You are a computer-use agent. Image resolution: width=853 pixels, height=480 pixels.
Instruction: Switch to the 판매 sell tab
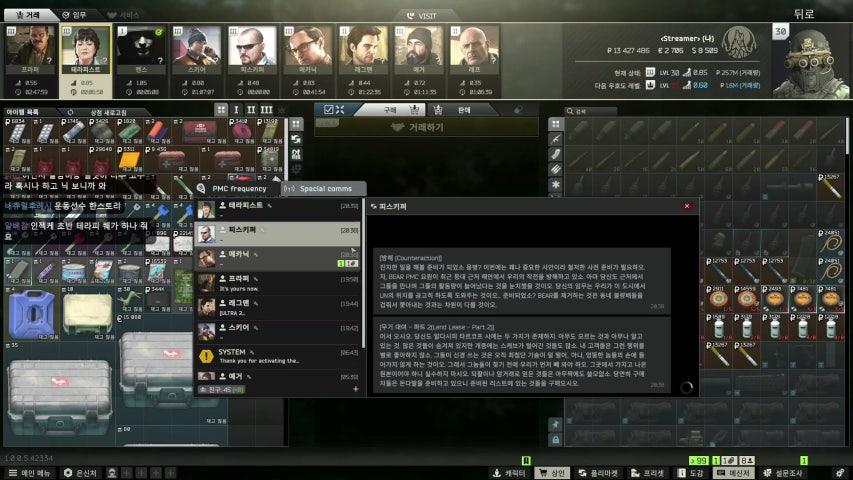(x=462, y=109)
